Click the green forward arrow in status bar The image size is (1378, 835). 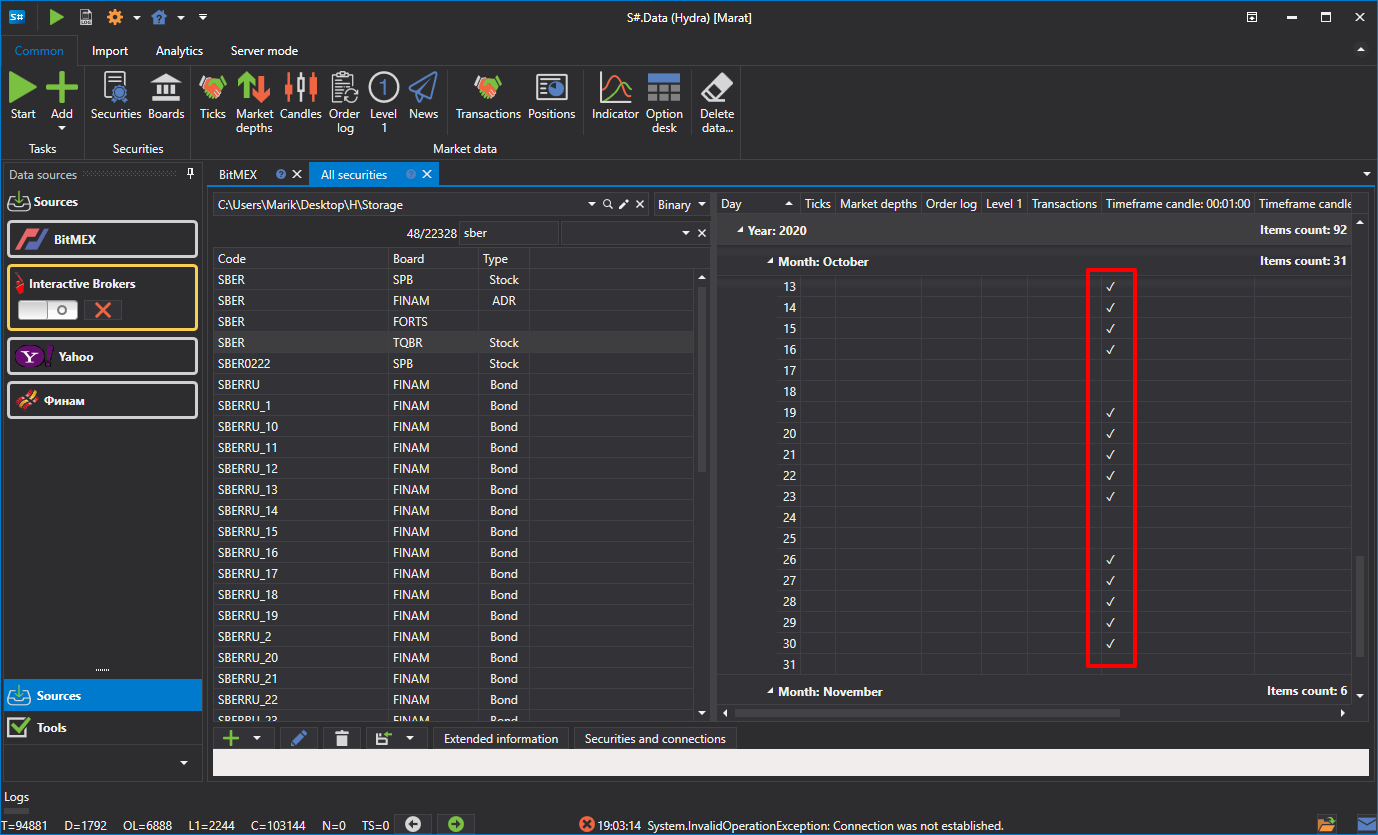click(456, 824)
